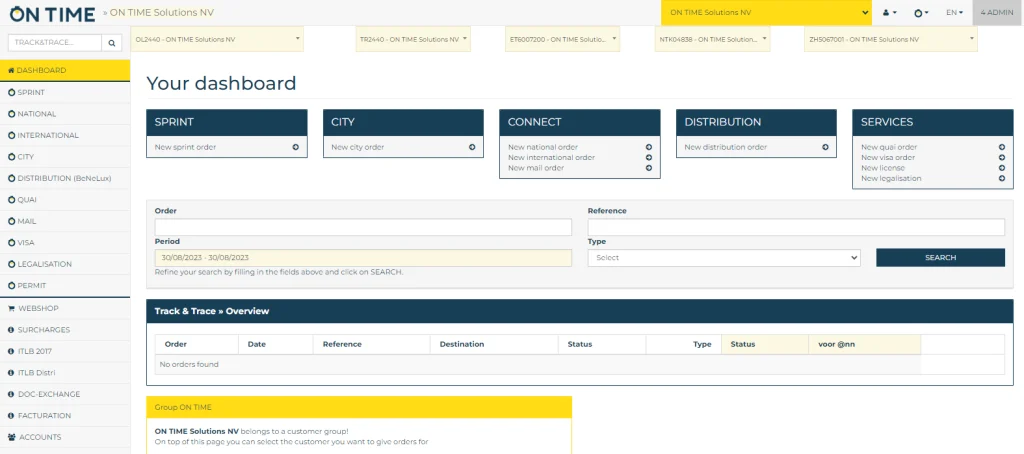Click the Order input field
1024x454 pixels.
(x=363, y=227)
